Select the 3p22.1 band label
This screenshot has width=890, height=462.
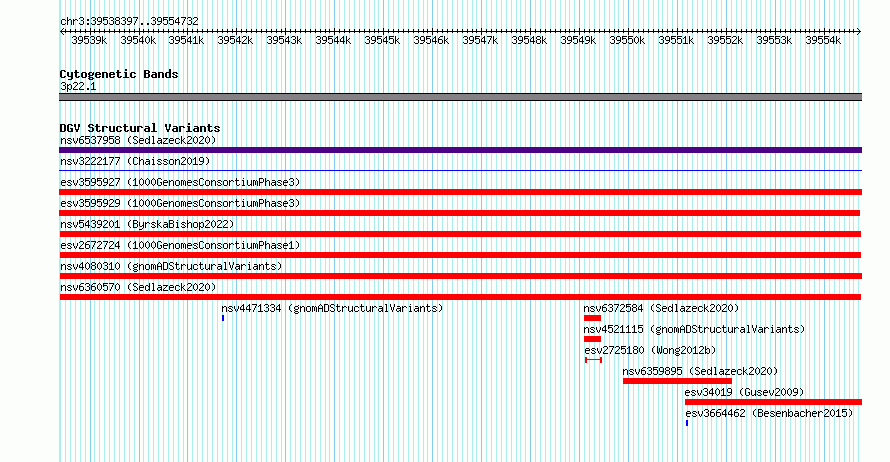point(78,86)
